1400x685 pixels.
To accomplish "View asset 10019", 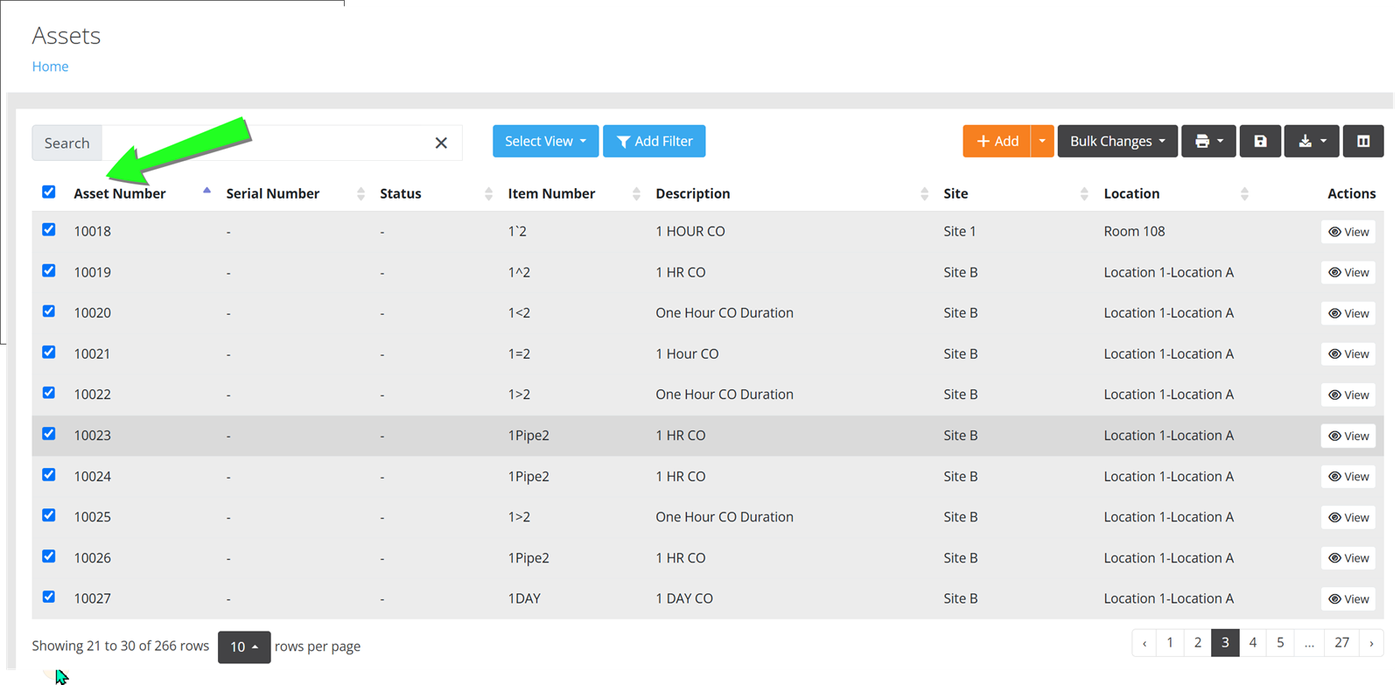I will coord(1348,273).
